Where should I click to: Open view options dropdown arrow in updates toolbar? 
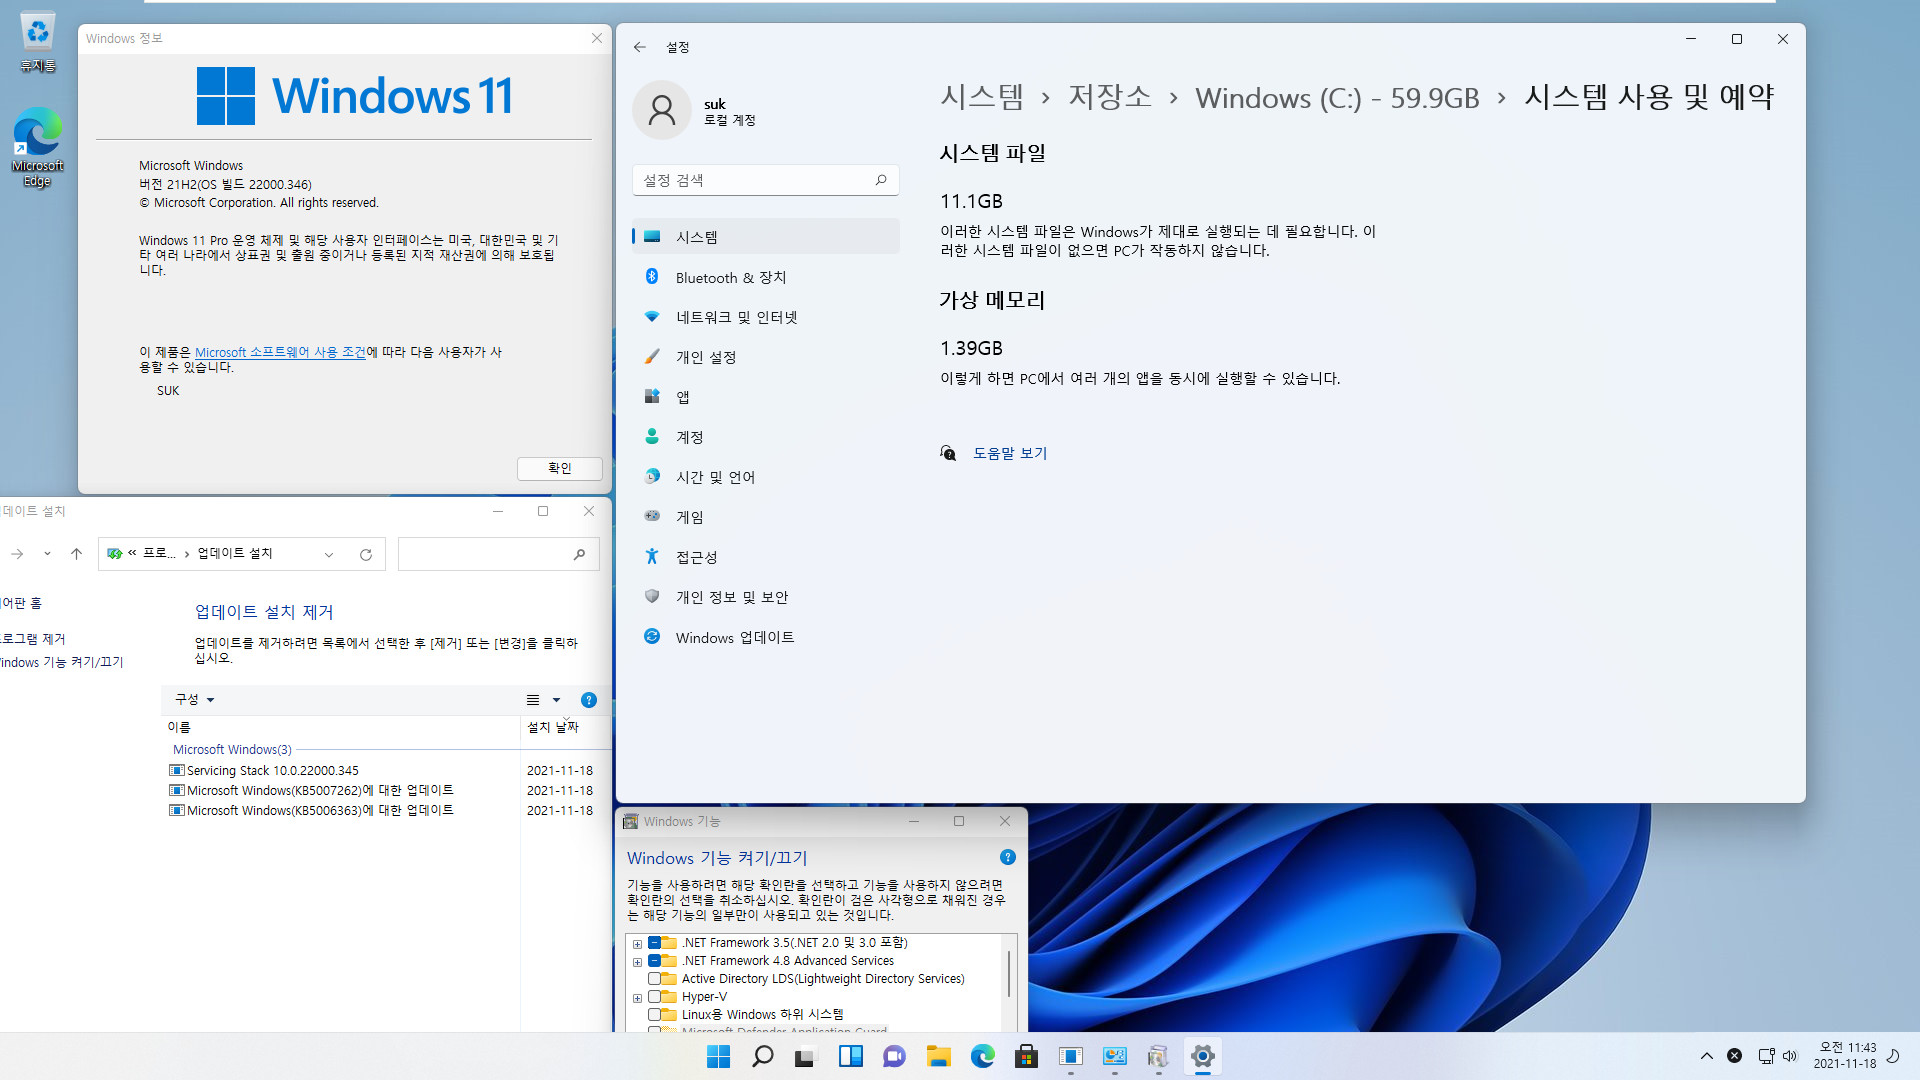click(556, 700)
